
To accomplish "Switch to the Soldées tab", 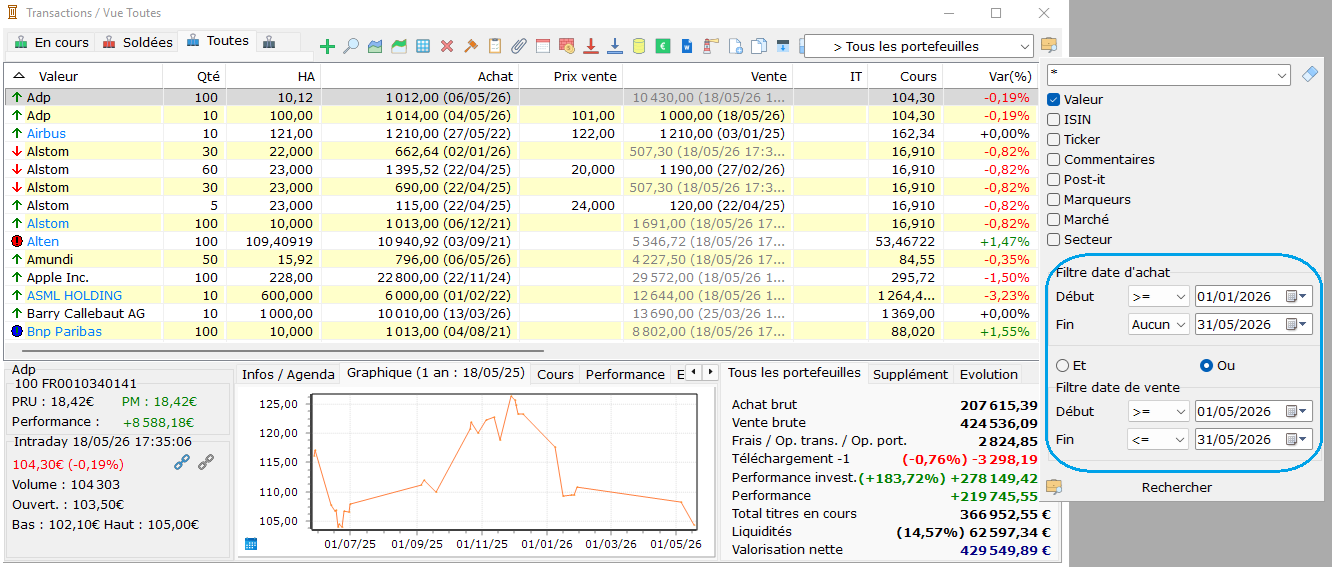I will (137, 43).
